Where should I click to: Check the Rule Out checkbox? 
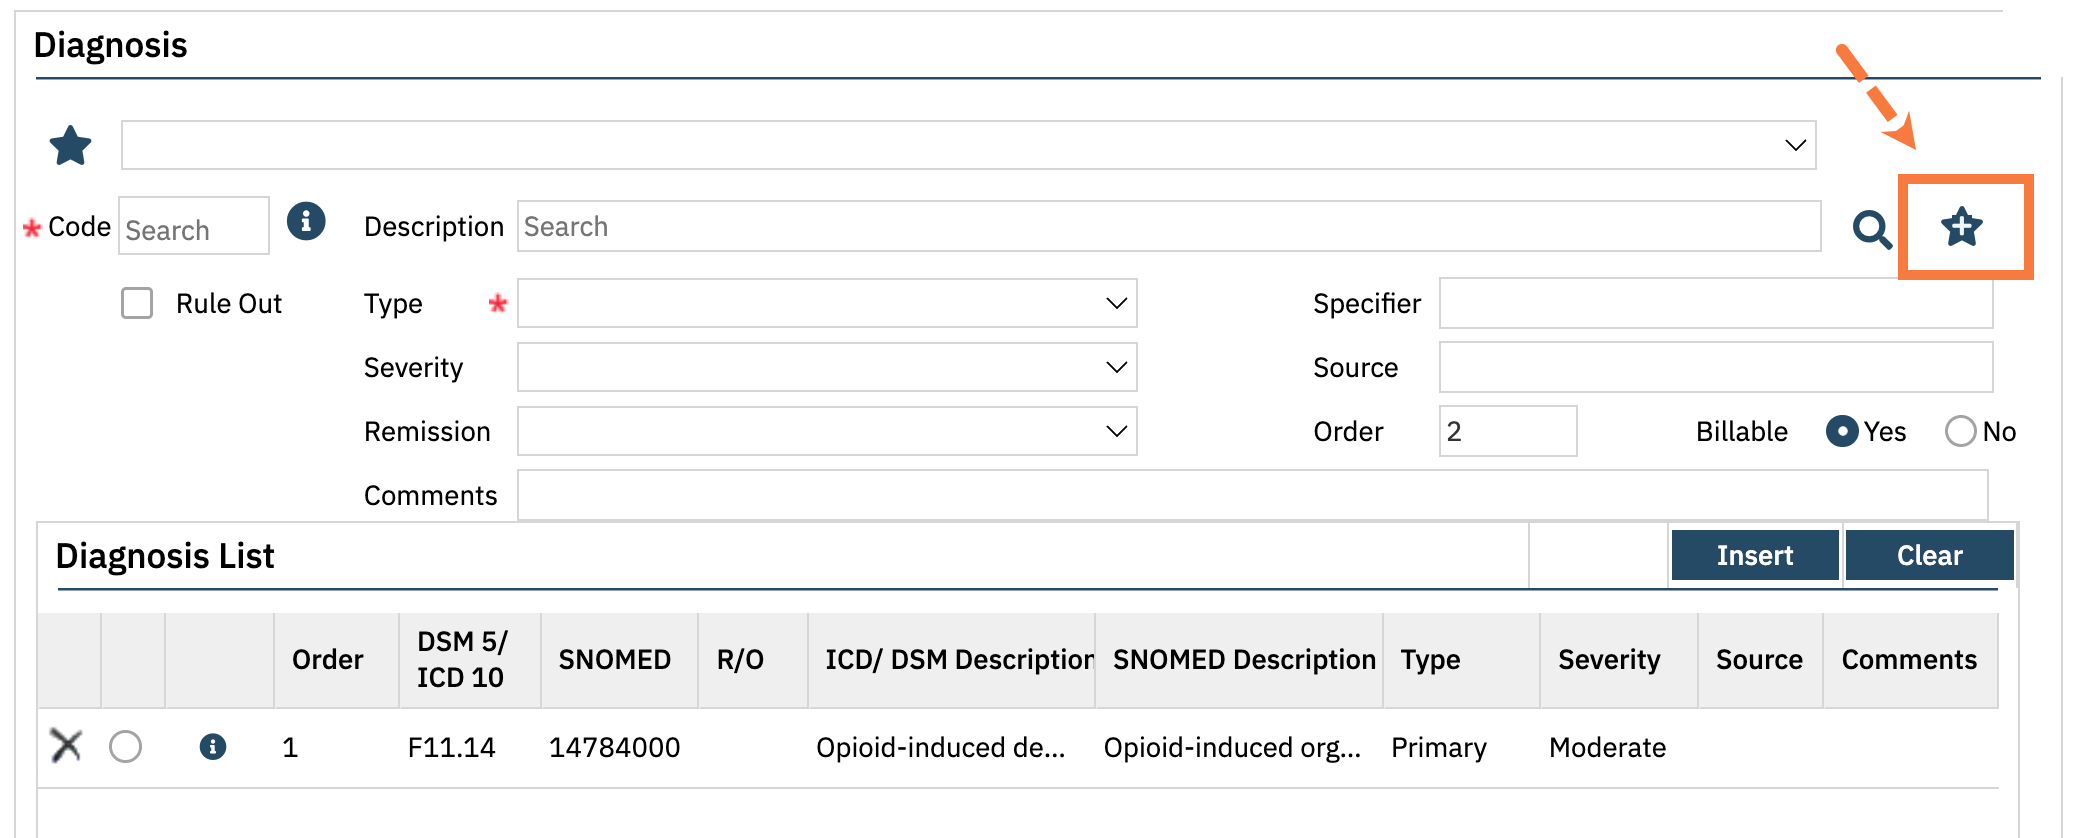click(137, 303)
